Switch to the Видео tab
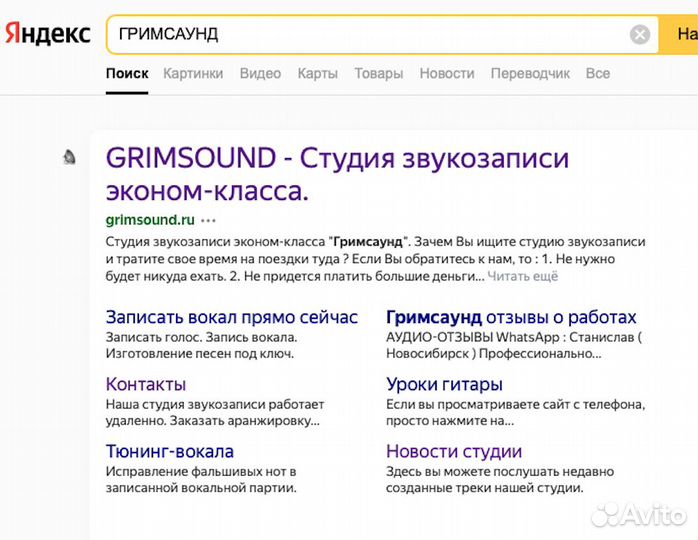The height and width of the screenshot is (540, 698). [x=260, y=73]
